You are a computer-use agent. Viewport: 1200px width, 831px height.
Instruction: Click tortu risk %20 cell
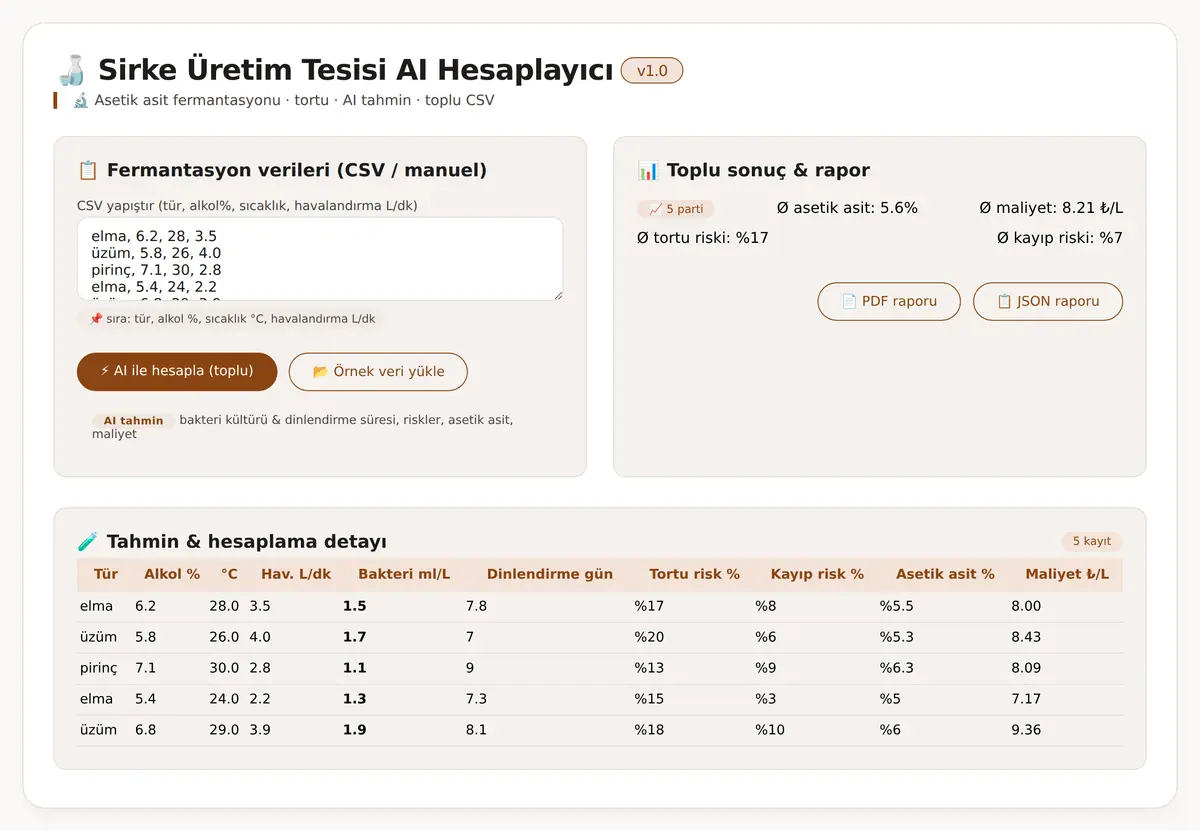[x=649, y=637]
